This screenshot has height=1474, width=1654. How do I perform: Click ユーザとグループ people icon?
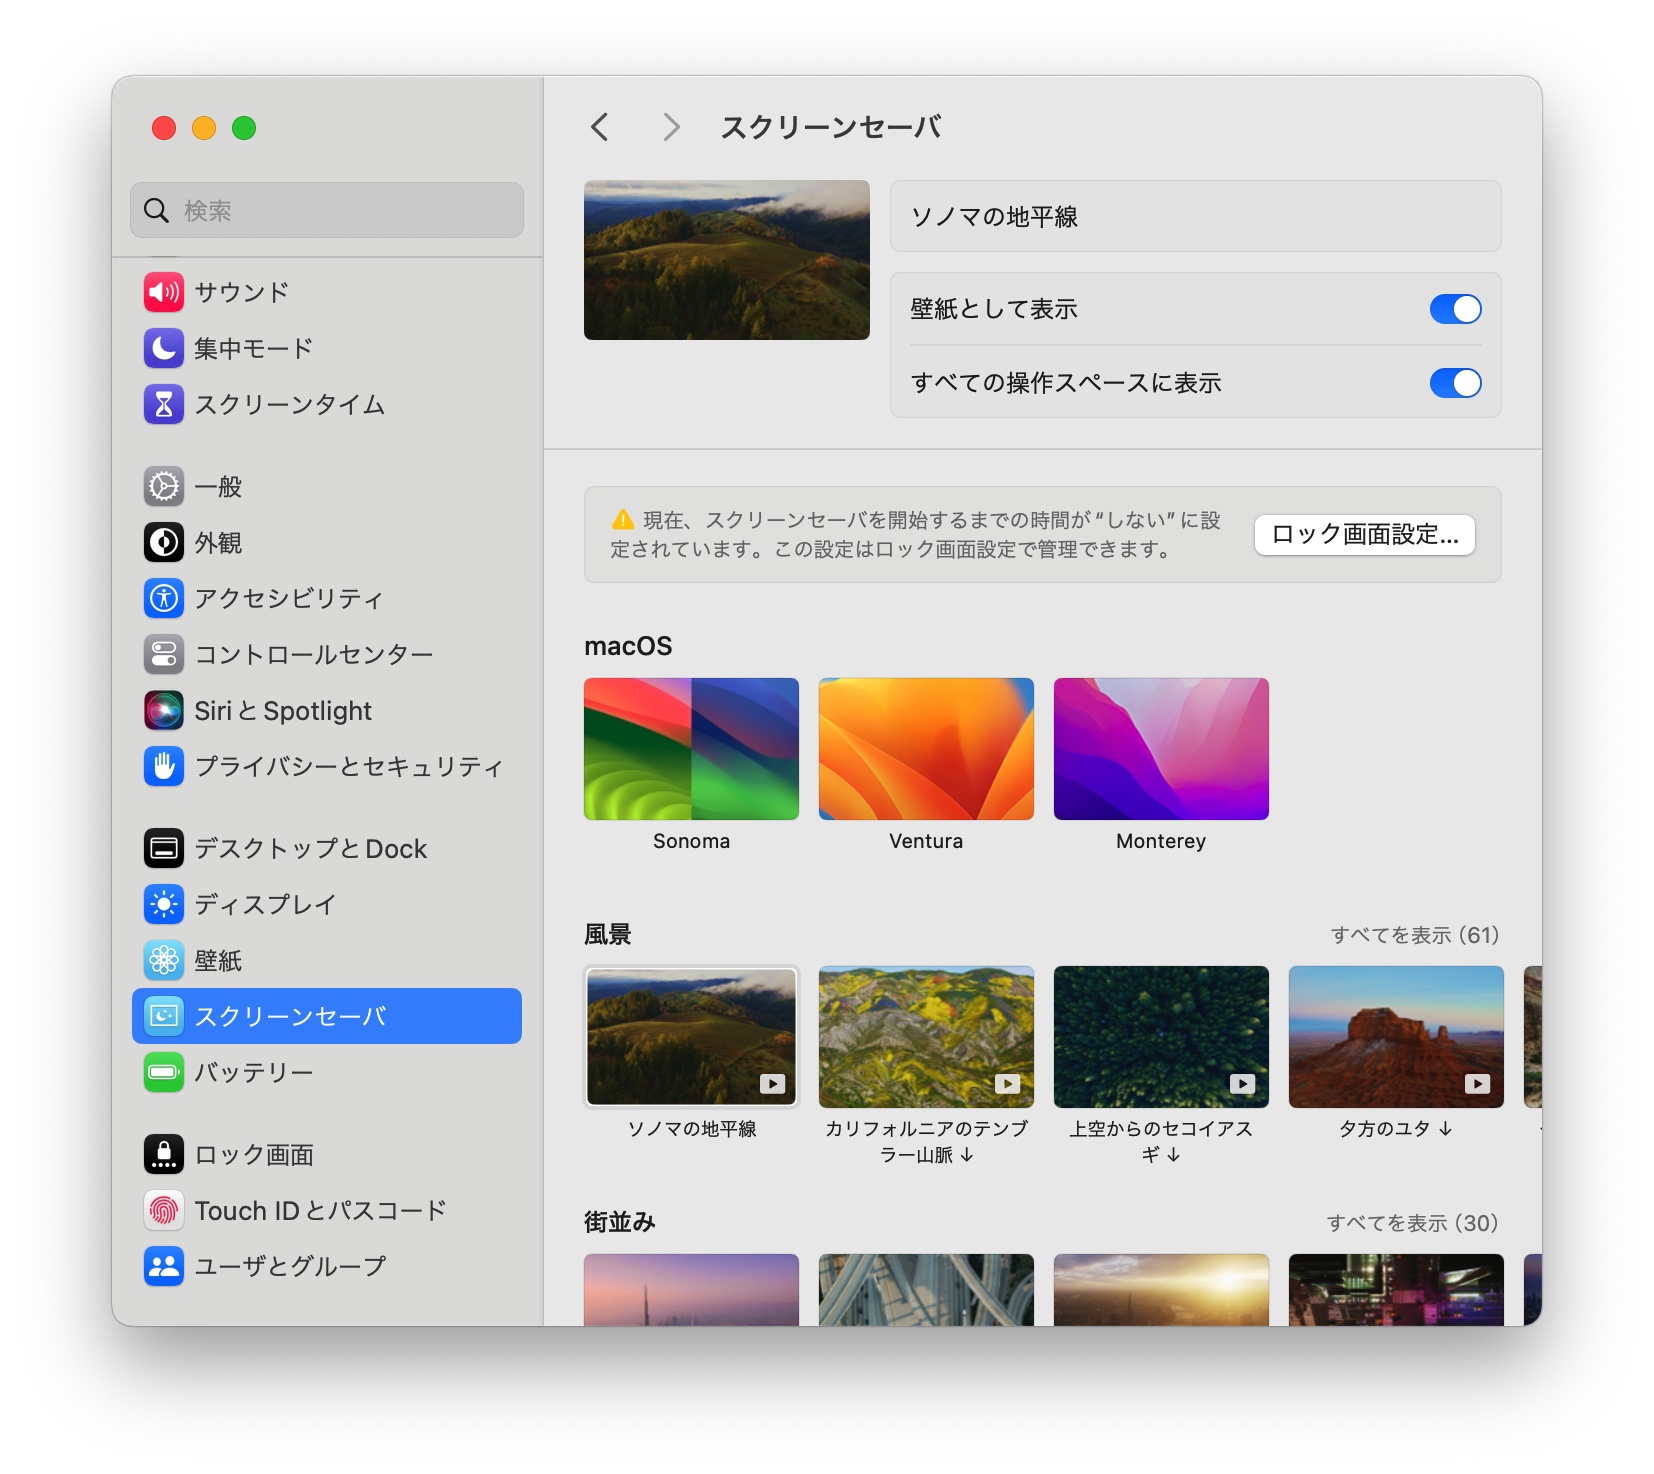click(164, 1266)
